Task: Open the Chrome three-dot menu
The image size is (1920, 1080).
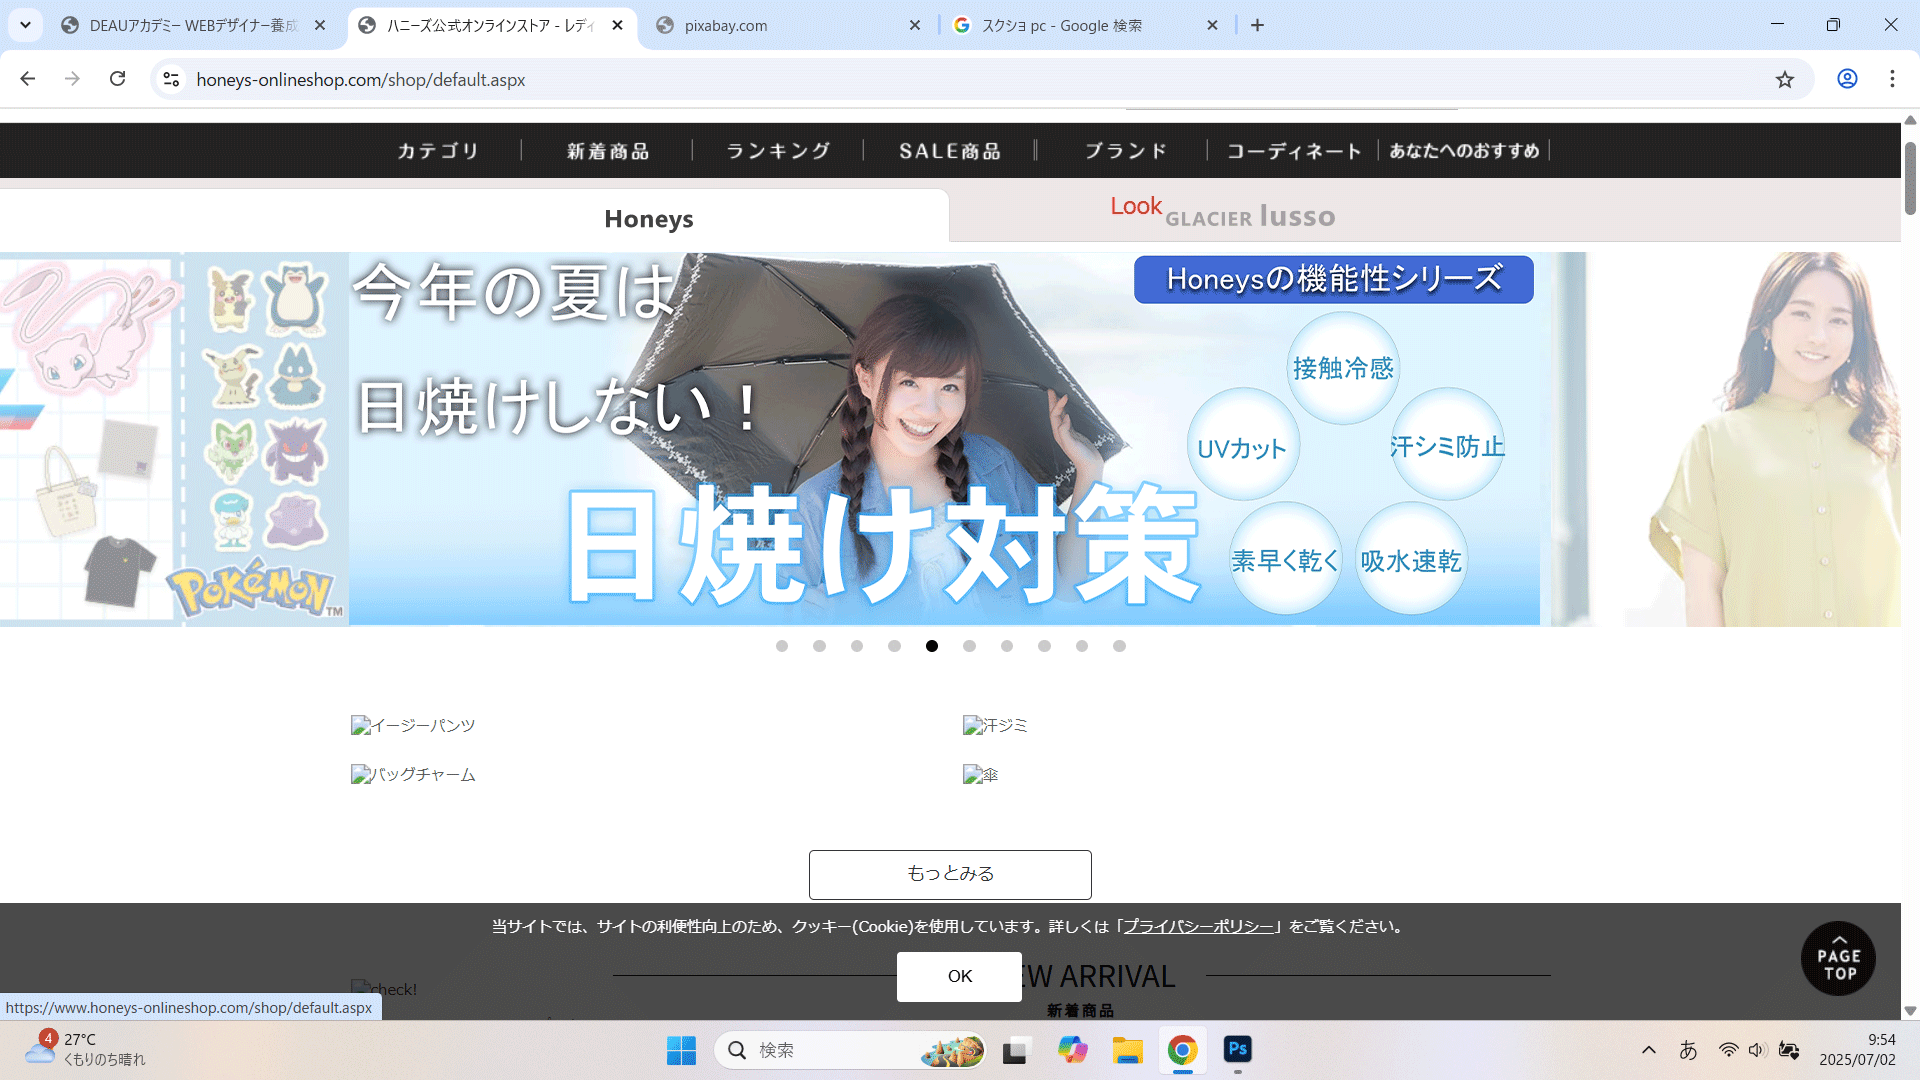Action: (1892, 79)
